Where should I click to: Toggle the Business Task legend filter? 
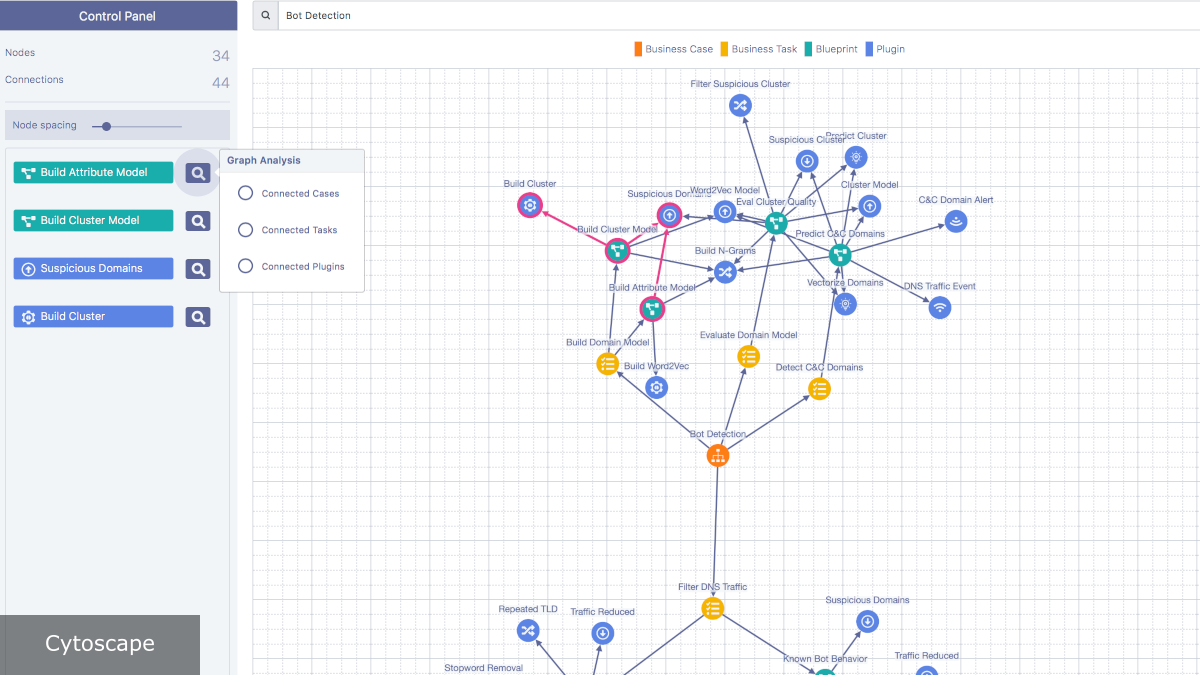click(759, 49)
